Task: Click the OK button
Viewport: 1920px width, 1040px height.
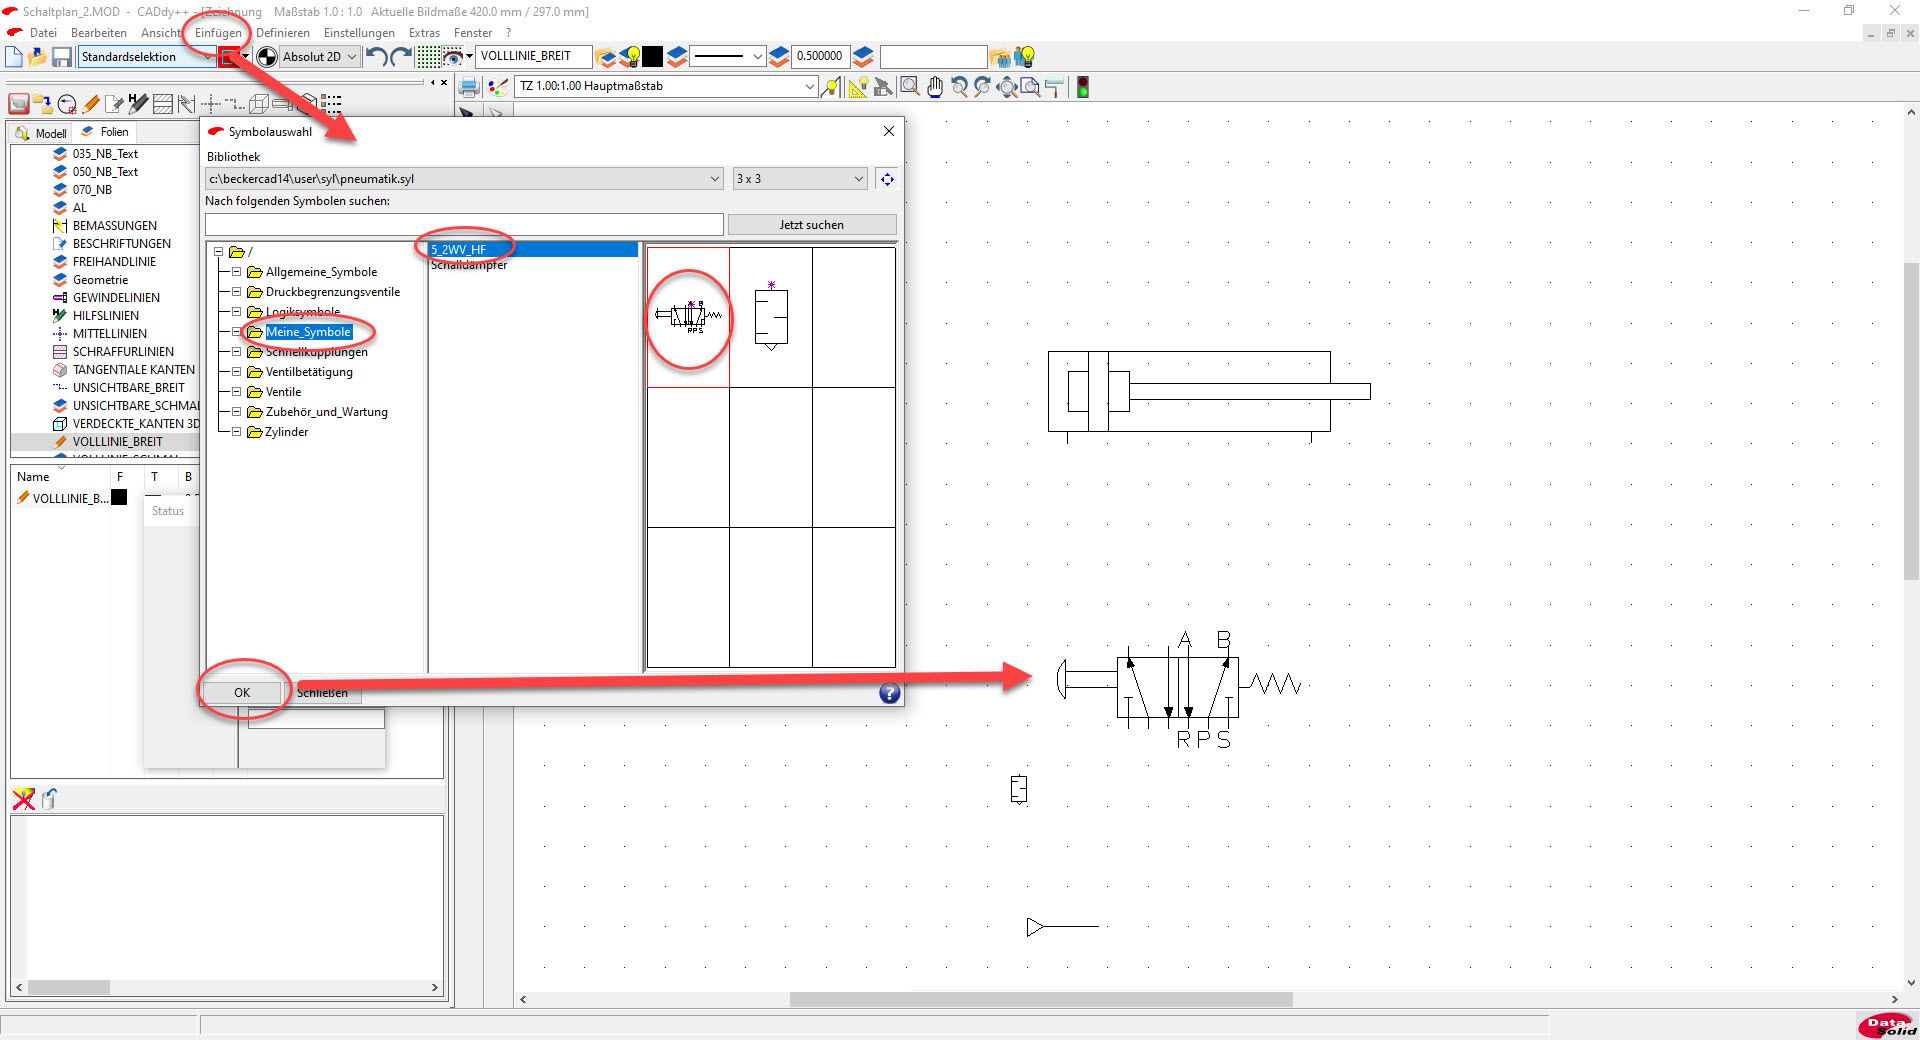Action: click(x=242, y=692)
